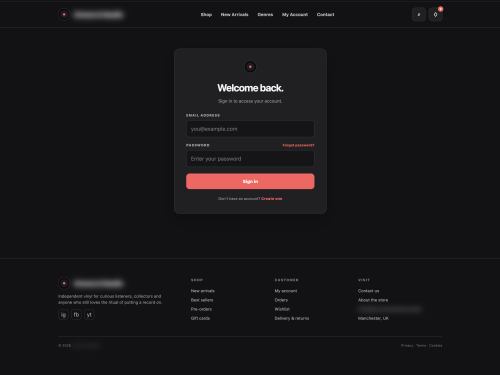Click the 'Manchester, UK' footer text

373,318
